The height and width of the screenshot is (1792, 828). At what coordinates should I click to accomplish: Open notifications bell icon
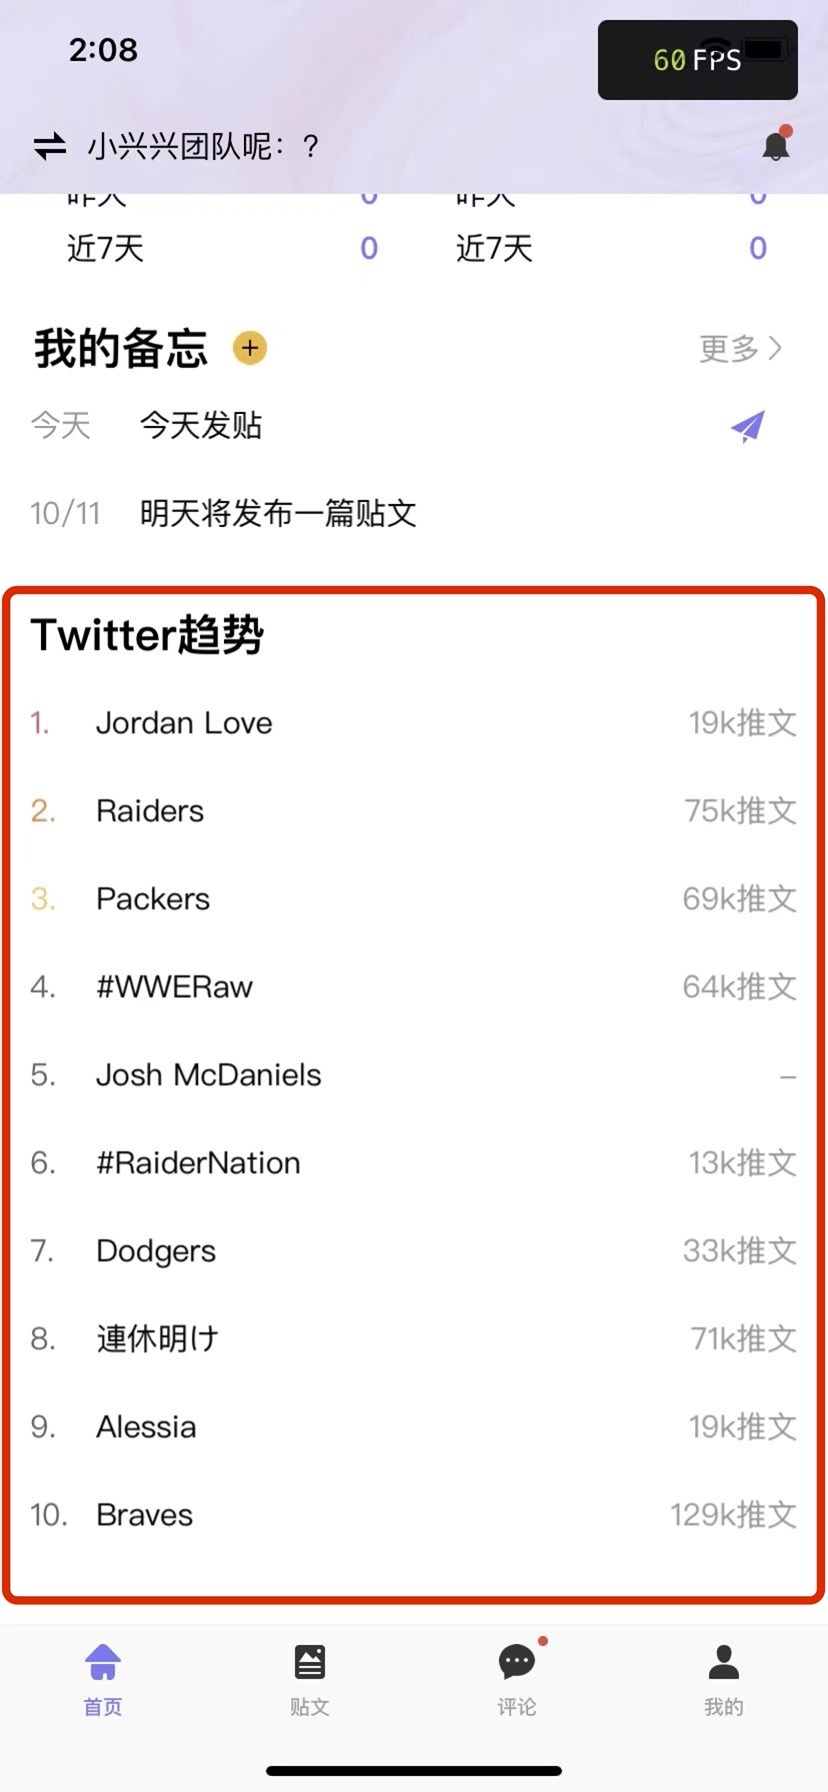pos(777,145)
